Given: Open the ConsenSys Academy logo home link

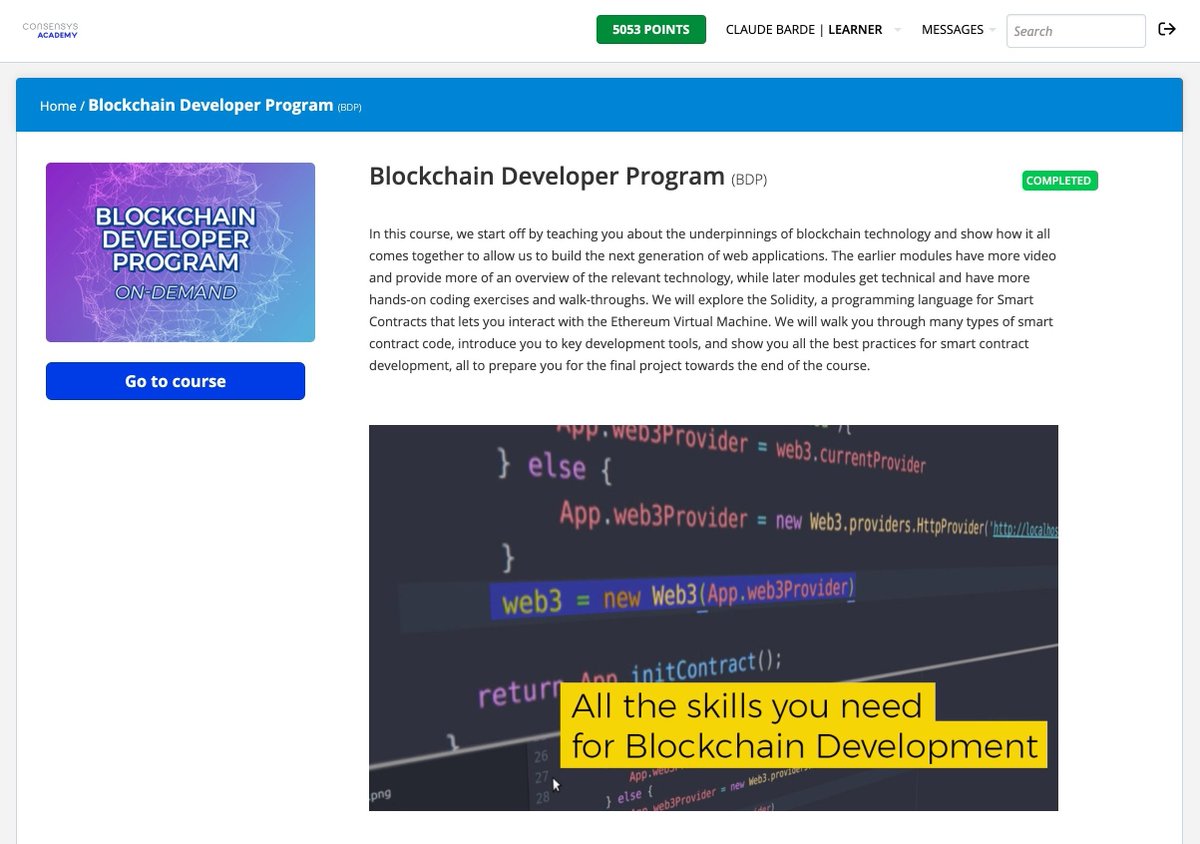Looking at the screenshot, I should (50, 30).
